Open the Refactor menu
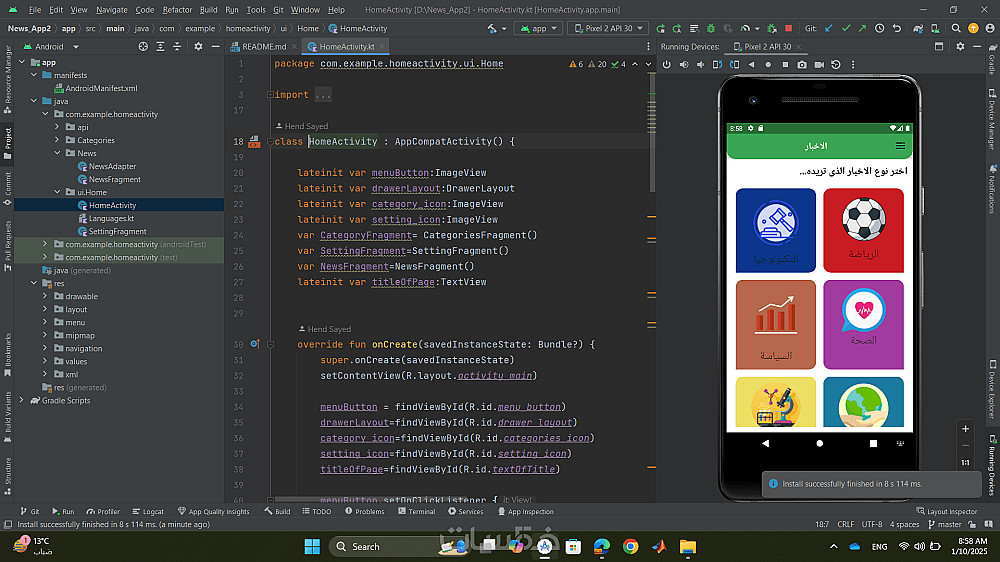The width and height of the screenshot is (1000, 562). [177, 9]
